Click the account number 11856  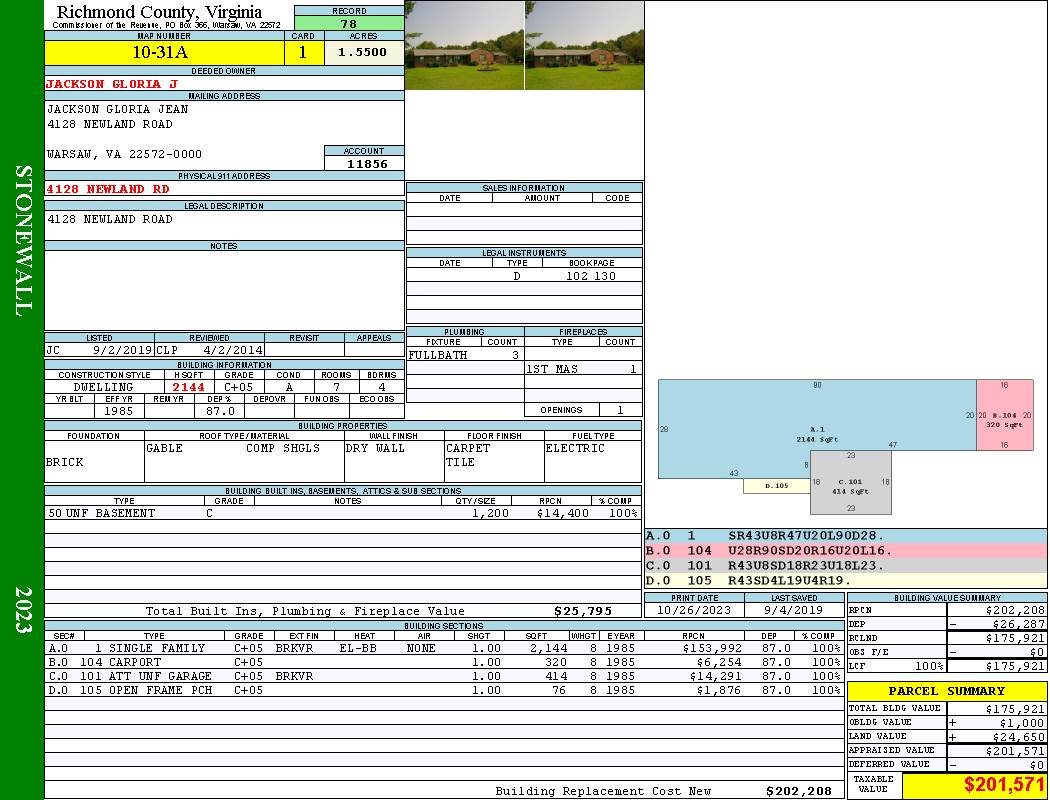[364, 163]
